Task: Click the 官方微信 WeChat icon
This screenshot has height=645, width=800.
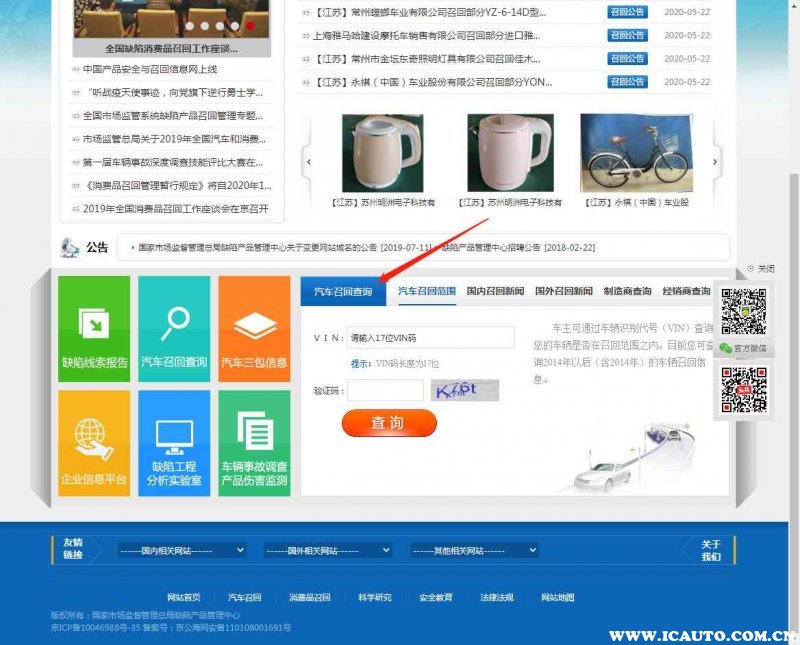Action: coord(726,348)
